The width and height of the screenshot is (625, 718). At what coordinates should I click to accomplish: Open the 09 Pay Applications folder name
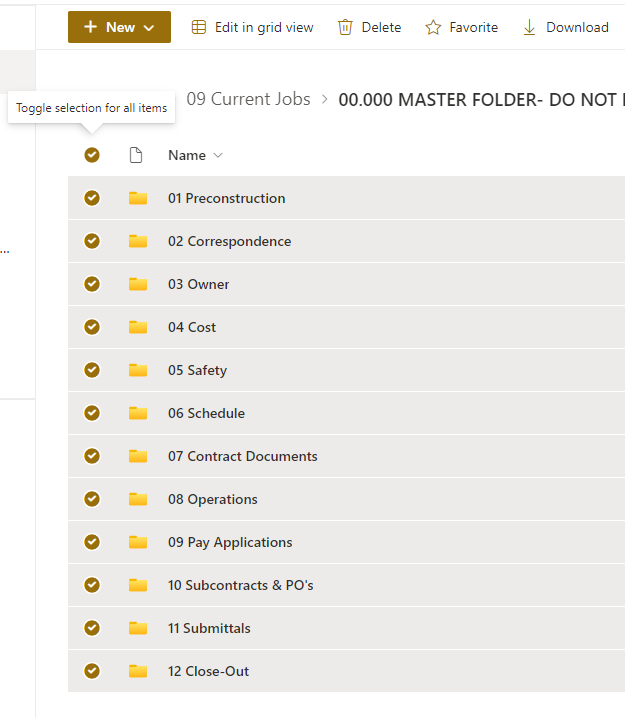230,543
